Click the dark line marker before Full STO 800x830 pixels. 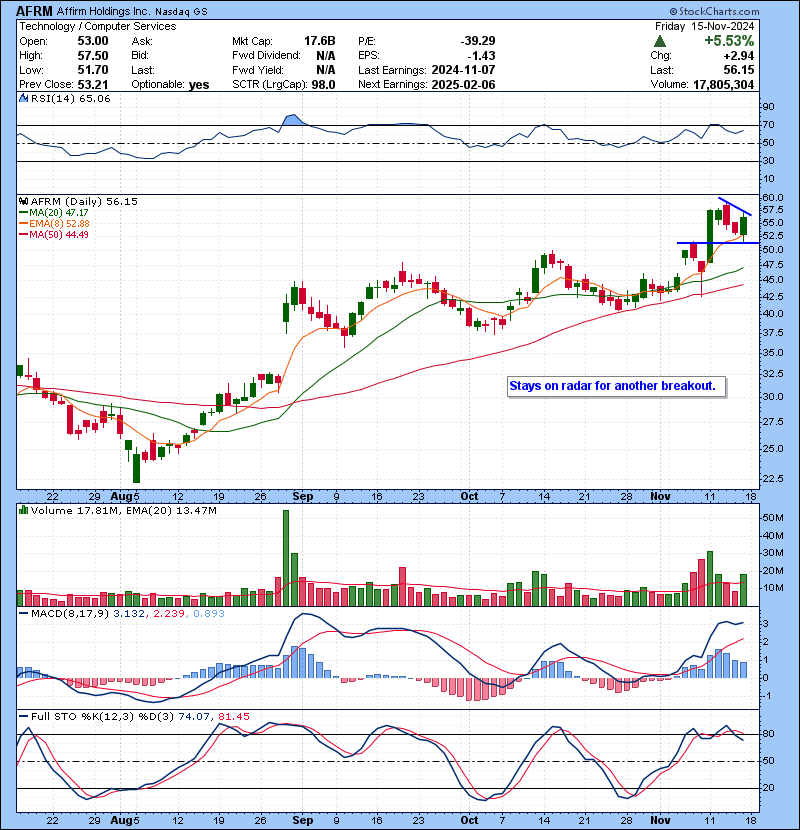coord(23,716)
